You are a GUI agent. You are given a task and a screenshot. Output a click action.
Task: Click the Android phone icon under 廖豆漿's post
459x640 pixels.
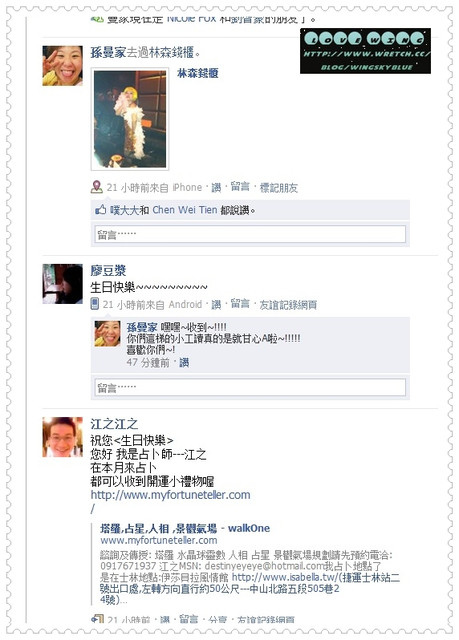tap(95, 304)
